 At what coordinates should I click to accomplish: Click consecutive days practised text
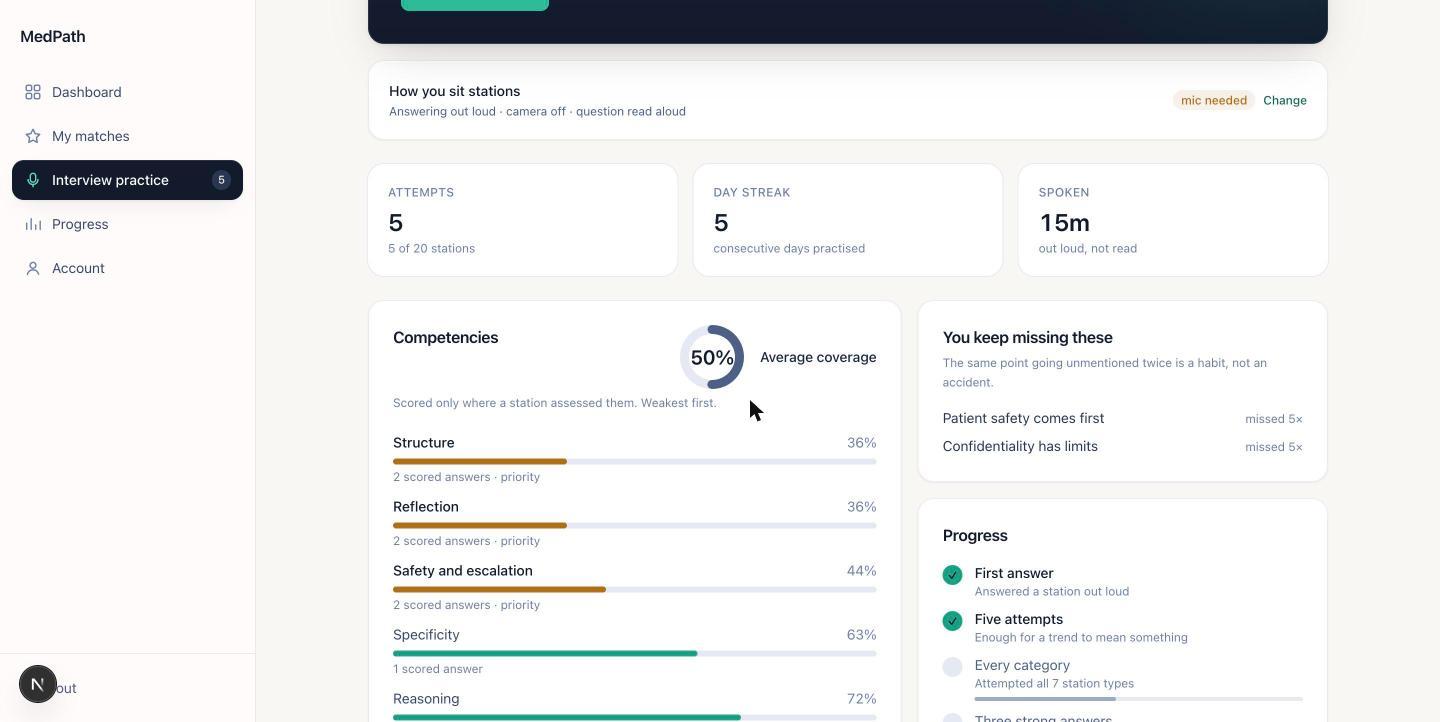click(x=789, y=248)
